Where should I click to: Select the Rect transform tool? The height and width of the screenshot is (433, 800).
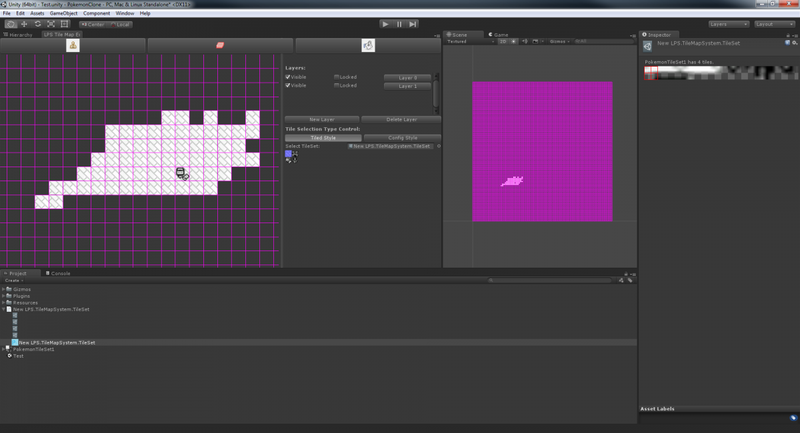64,24
